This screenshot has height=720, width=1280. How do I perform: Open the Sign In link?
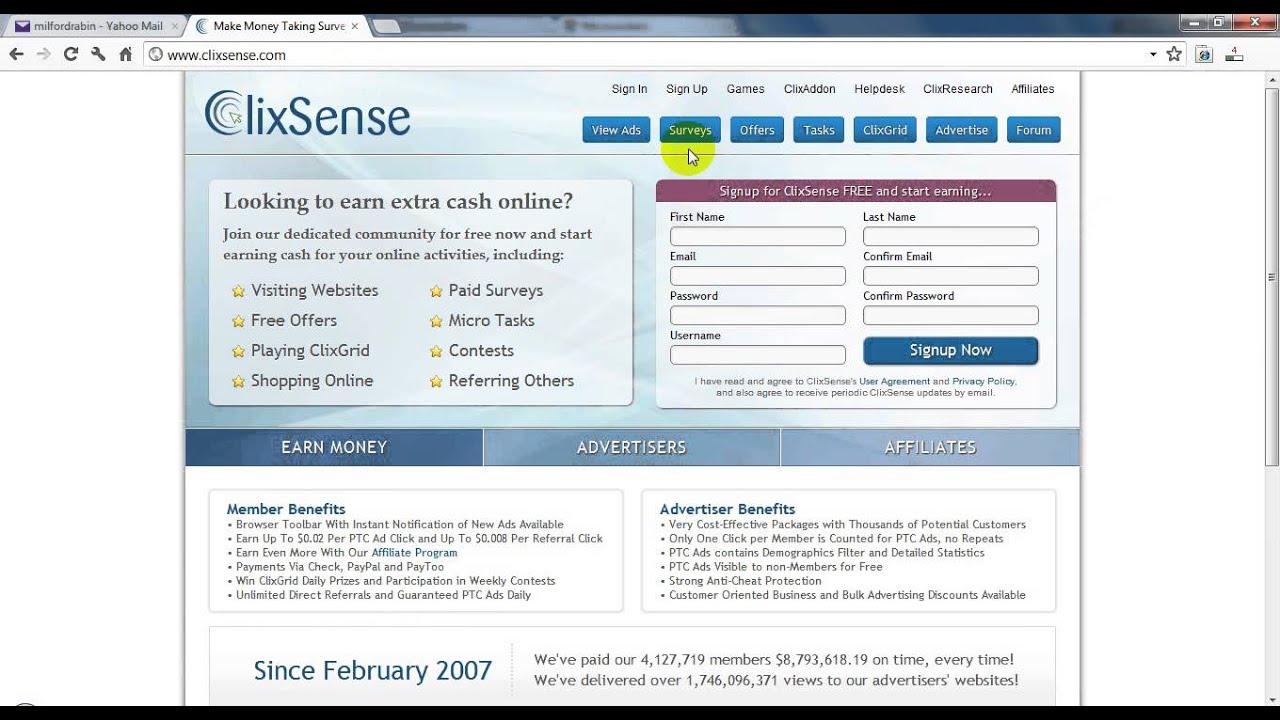pos(629,89)
